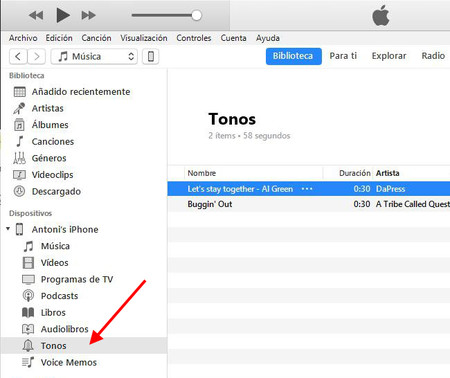The height and width of the screenshot is (378, 450).
Task: Go forward with the right chevron button
Action: (36, 56)
